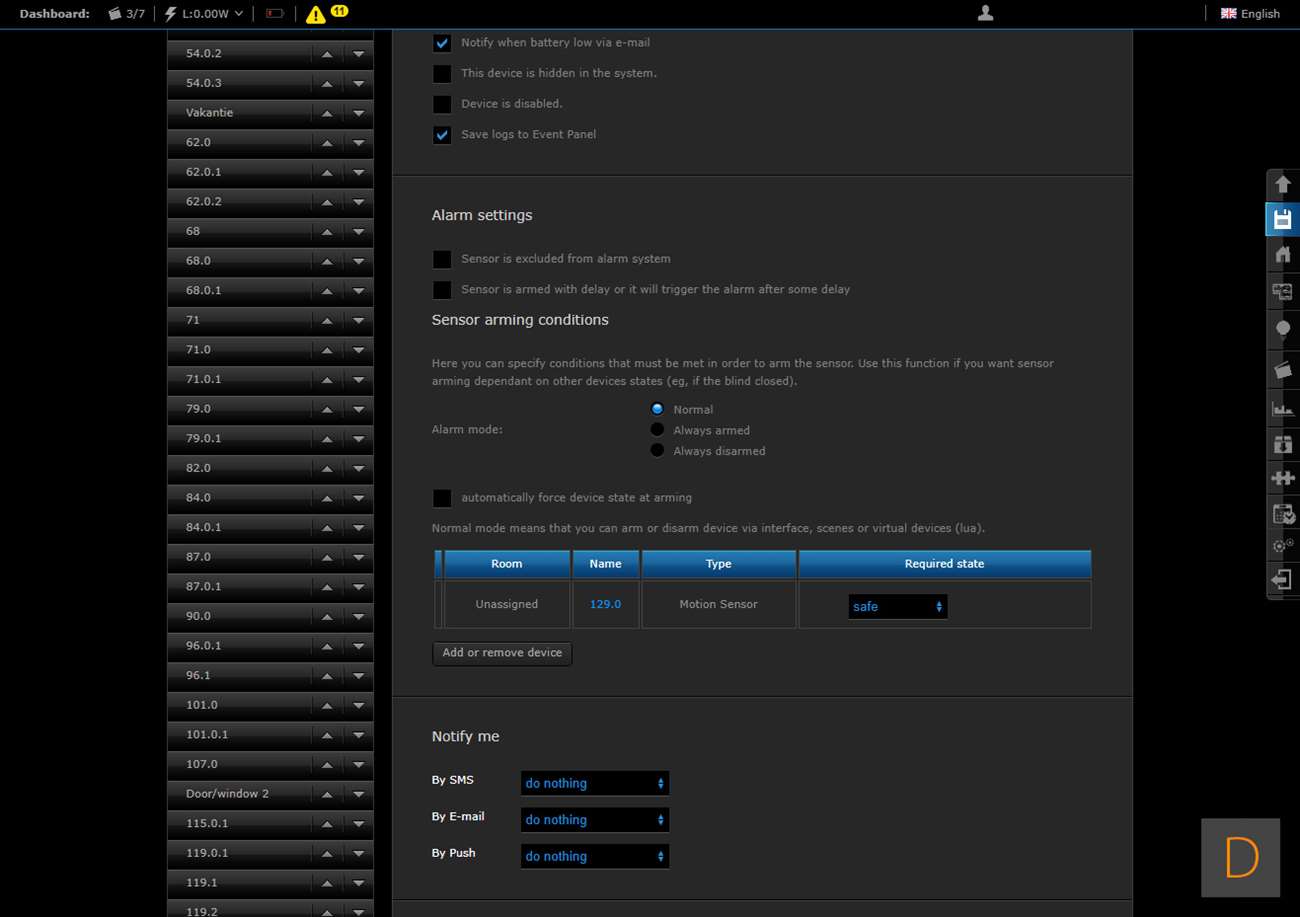The height and width of the screenshot is (917, 1300).
Task: Click the bar chart energy panel icon
Action: click(1282, 408)
